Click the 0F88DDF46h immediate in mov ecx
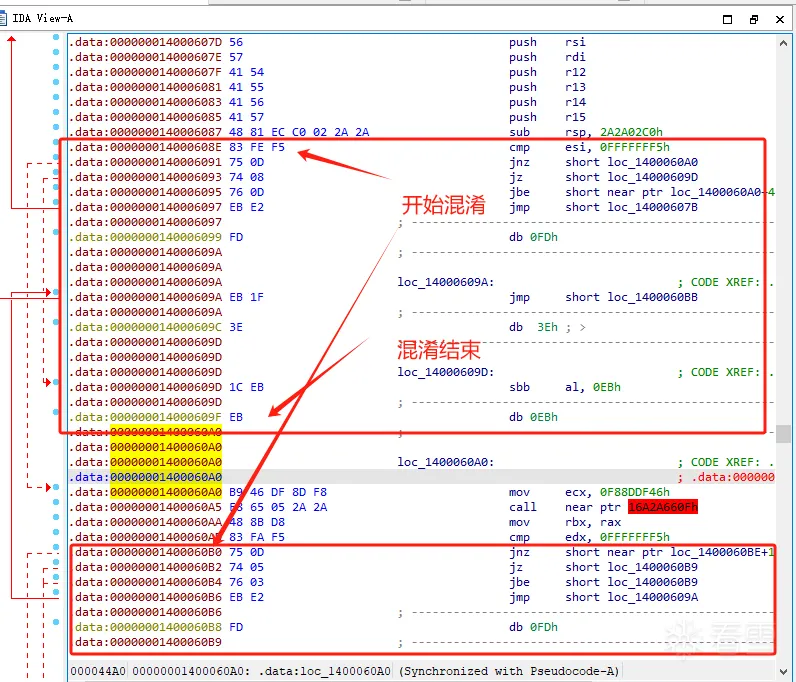 635,492
